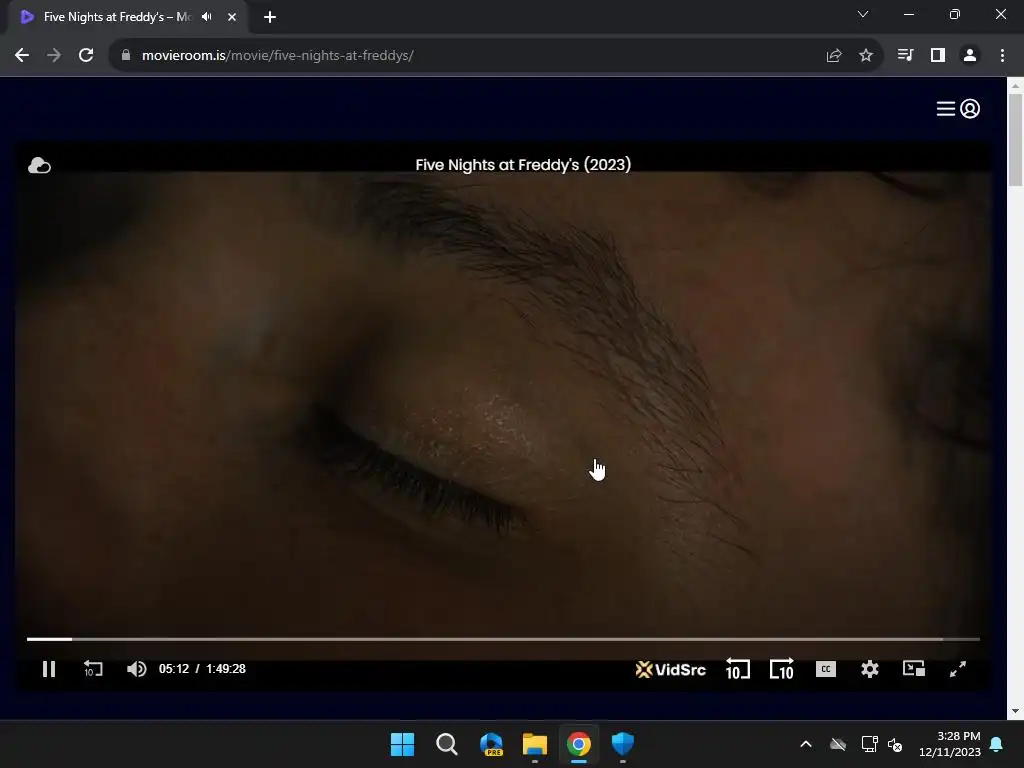Open Chrome media controls icon
The height and width of the screenshot is (768, 1024).
click(906, 56)
